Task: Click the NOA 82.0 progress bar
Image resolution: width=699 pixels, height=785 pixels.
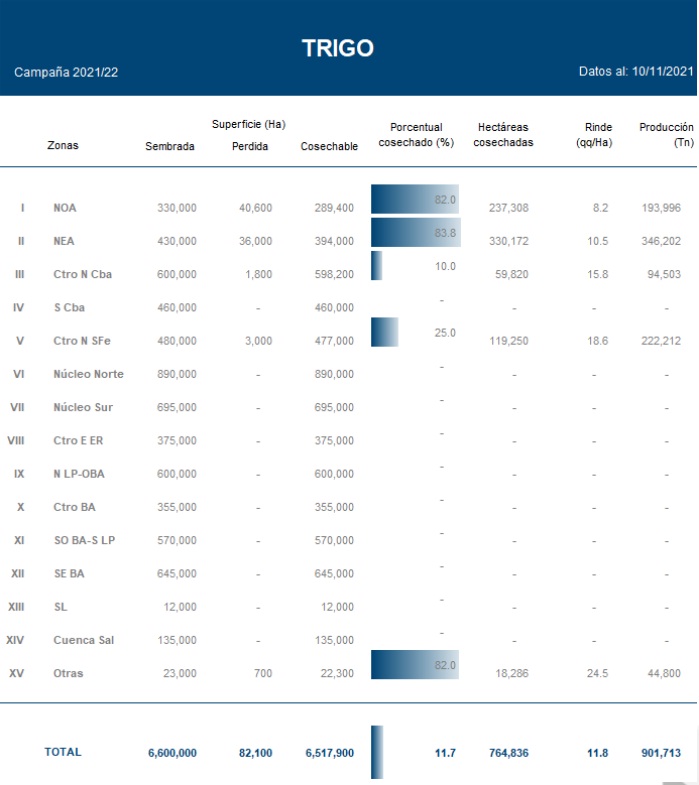Action: [x=414, y=199]
